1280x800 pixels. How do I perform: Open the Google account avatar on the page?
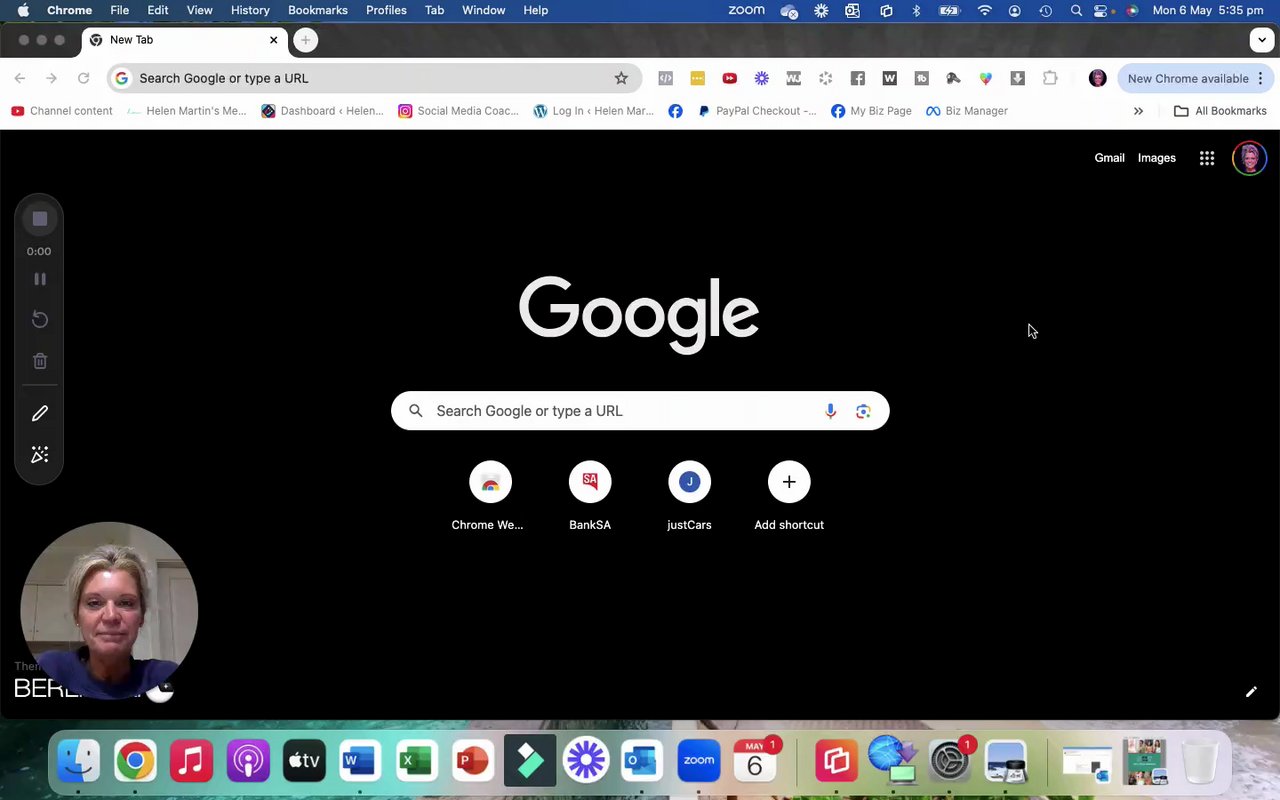tap(1250, 158)
